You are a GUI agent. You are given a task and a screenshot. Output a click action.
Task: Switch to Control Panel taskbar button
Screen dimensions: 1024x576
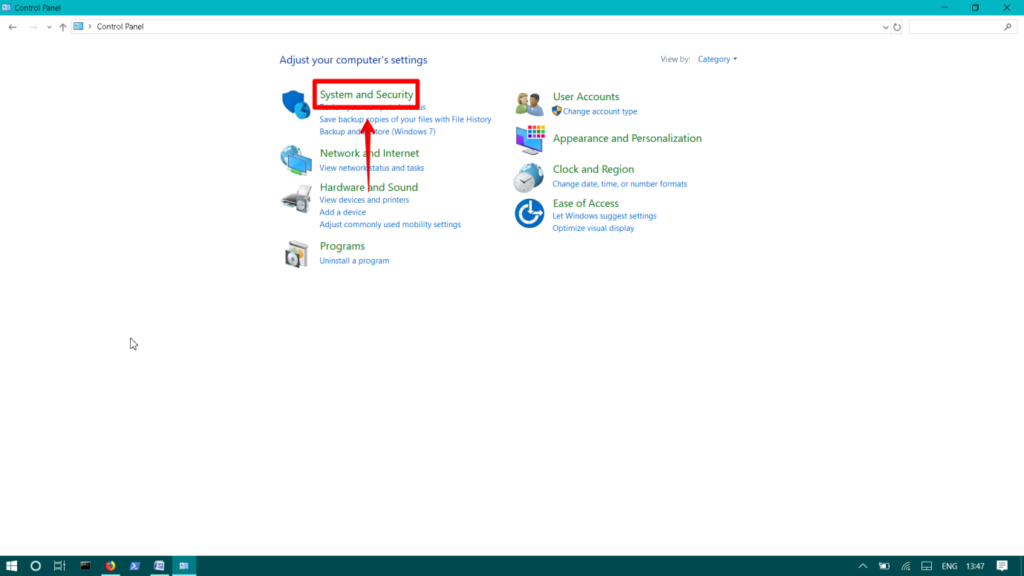(x=184, y=566)
